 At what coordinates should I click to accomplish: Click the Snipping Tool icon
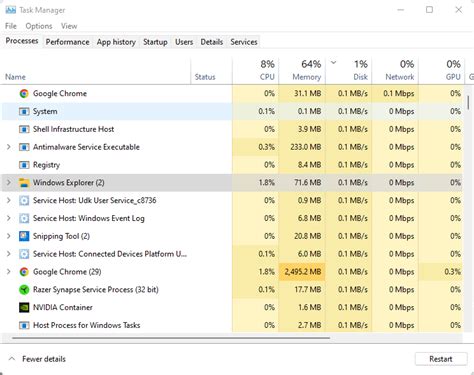point(24,236)
